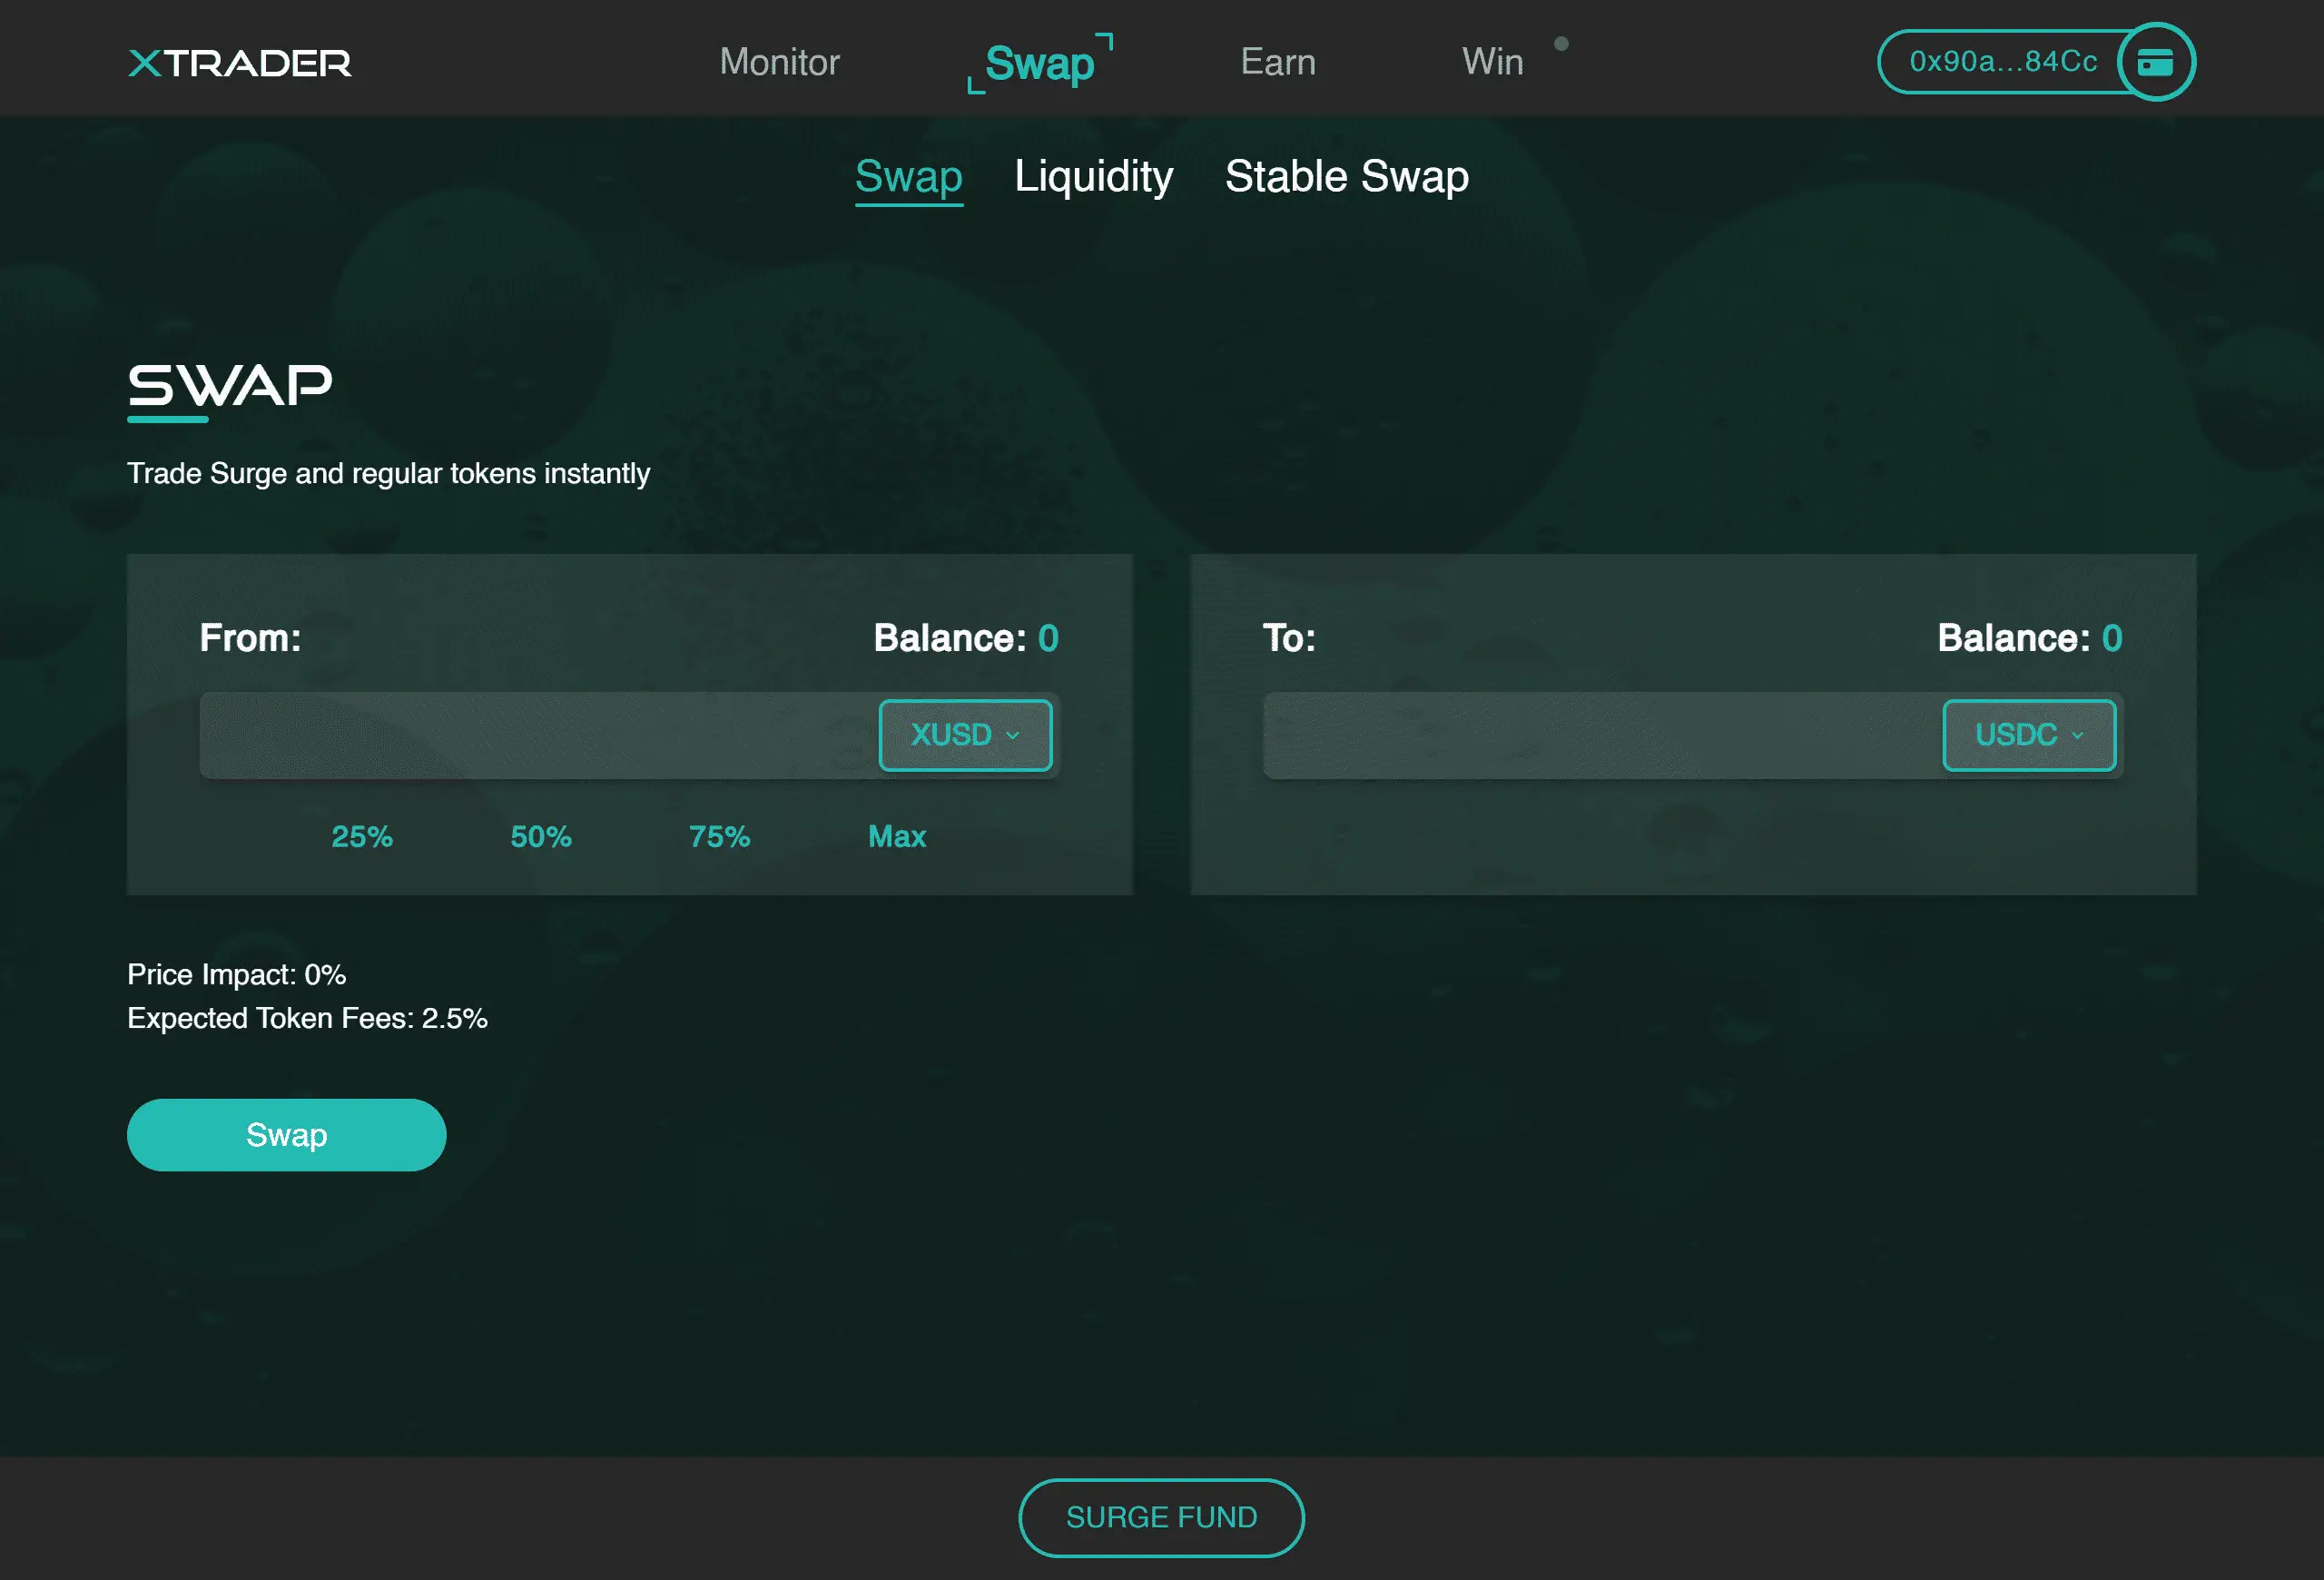
Task: Click the Price Impact: 0% text
Action: coord(237,974)
